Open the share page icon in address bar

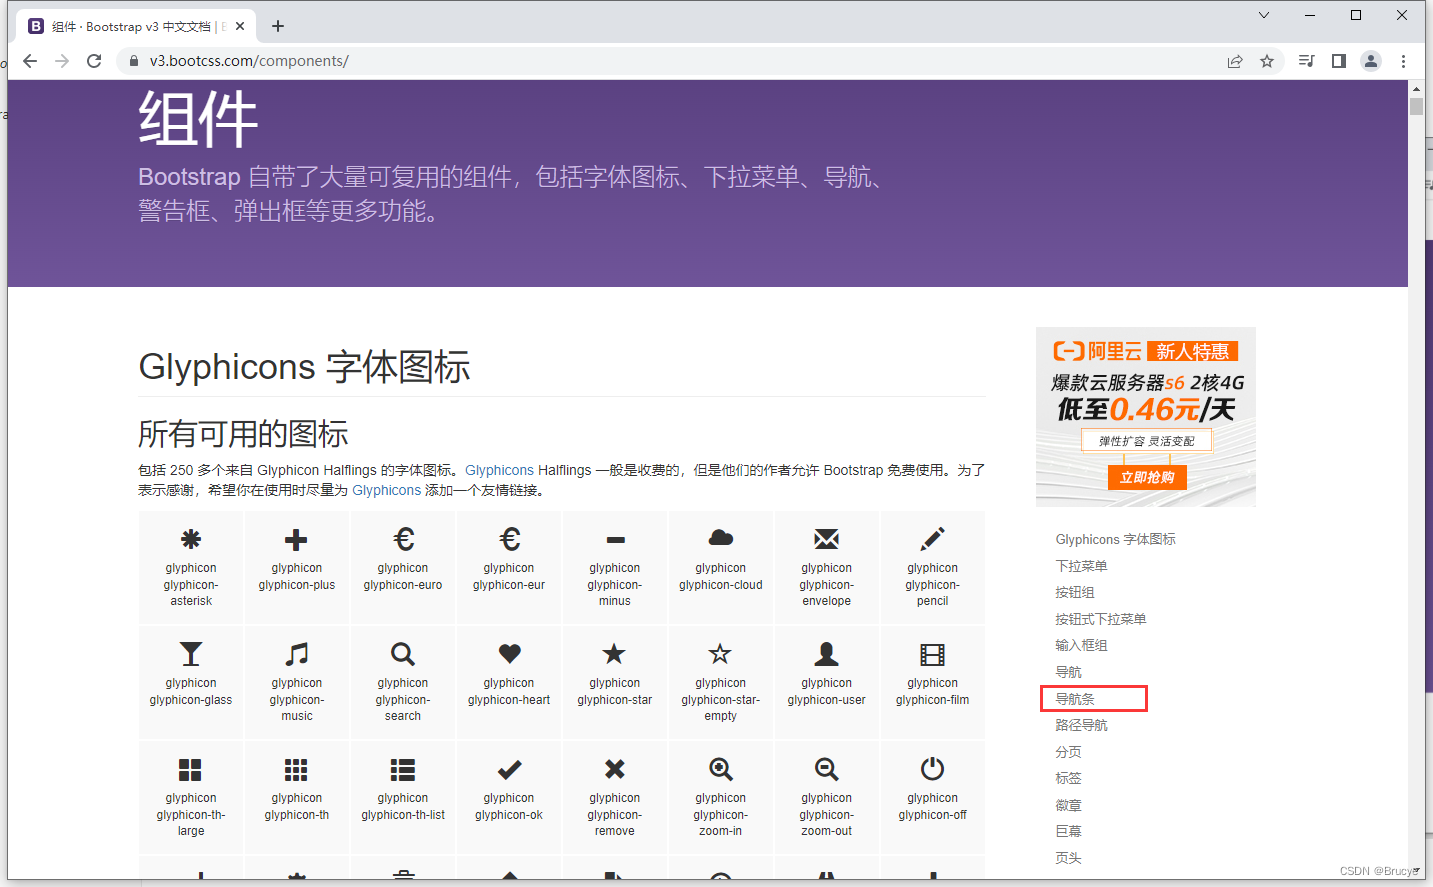1235,61
